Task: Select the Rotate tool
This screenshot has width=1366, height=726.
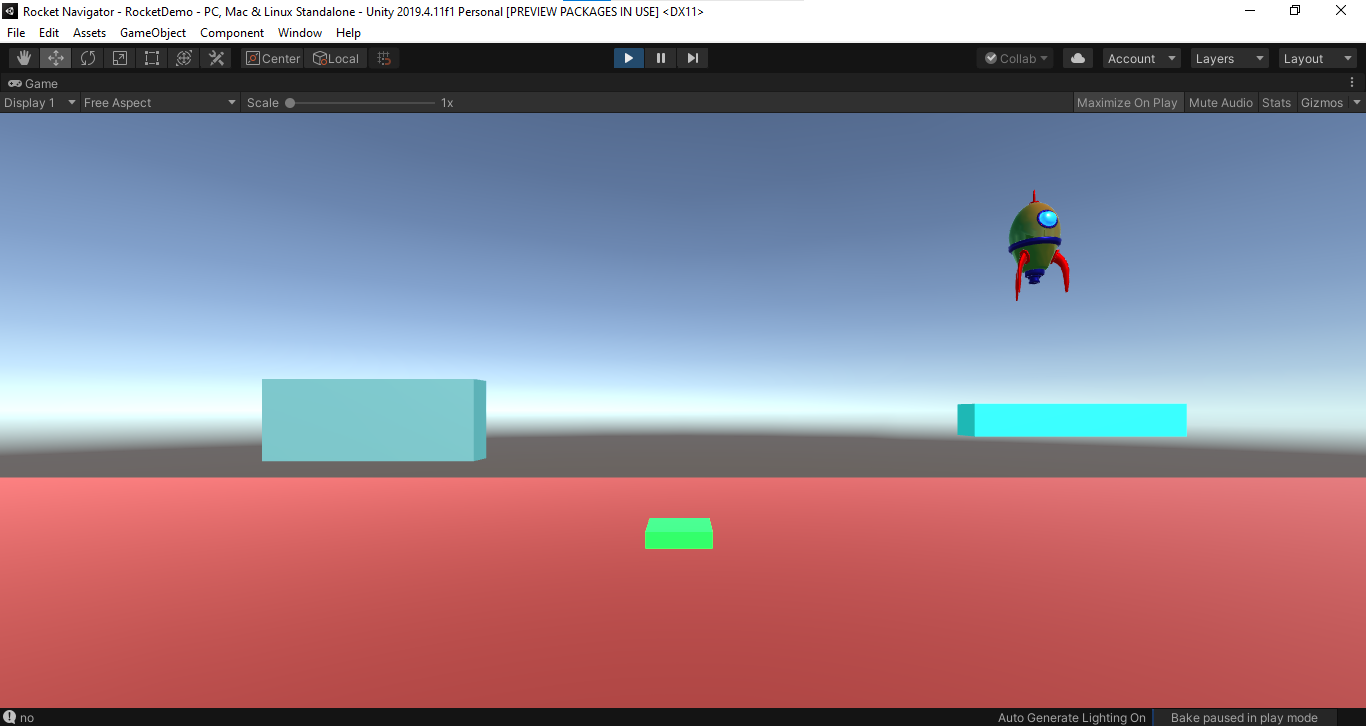Action: [x=88, y=58]
